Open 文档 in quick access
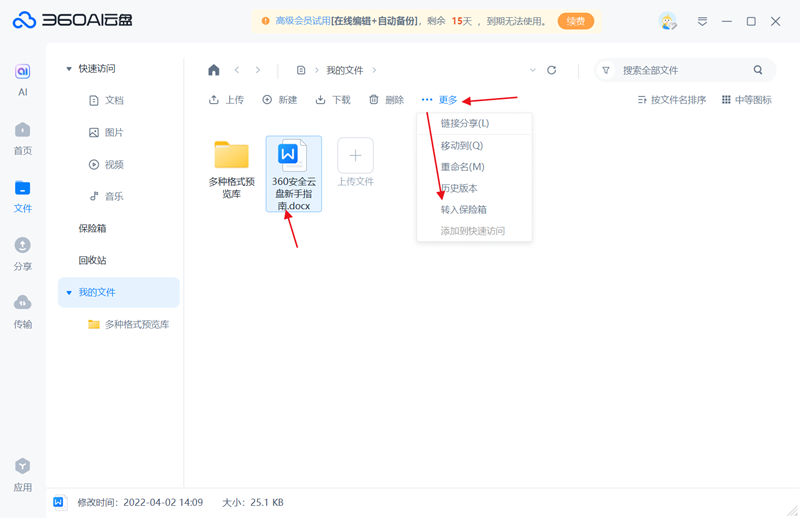This screenshot has width=800, height=518. pos(106,101)
